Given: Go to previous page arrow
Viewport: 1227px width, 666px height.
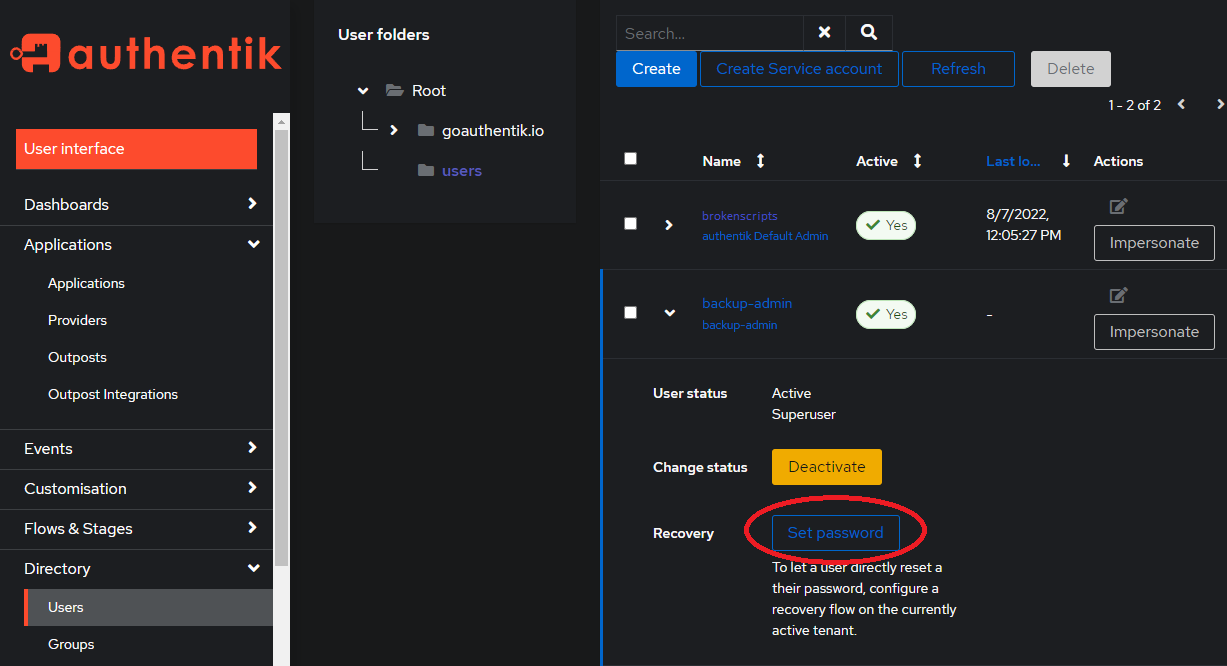Looking at the screenshot, I should coord(1182,104).
